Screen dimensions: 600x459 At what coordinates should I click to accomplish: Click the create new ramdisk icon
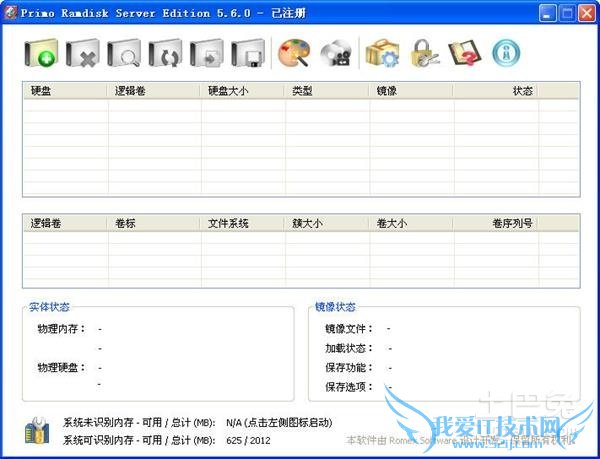pos(41,53)
